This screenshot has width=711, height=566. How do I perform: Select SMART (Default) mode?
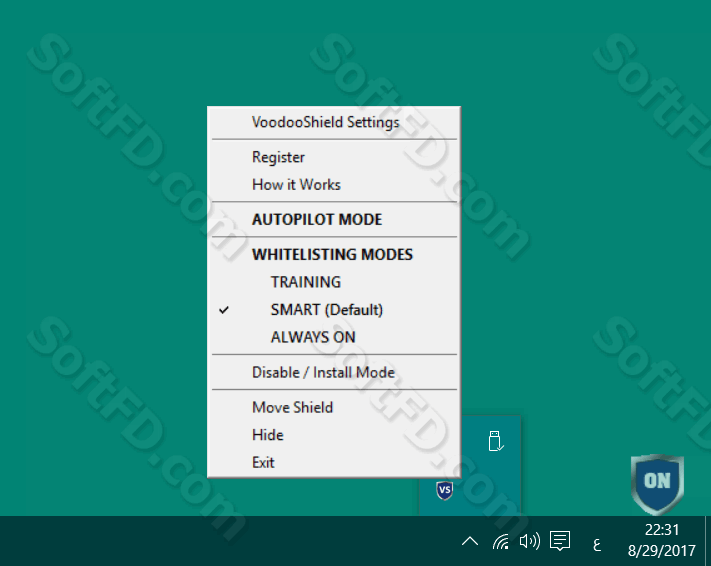click(x=334, y=310)
